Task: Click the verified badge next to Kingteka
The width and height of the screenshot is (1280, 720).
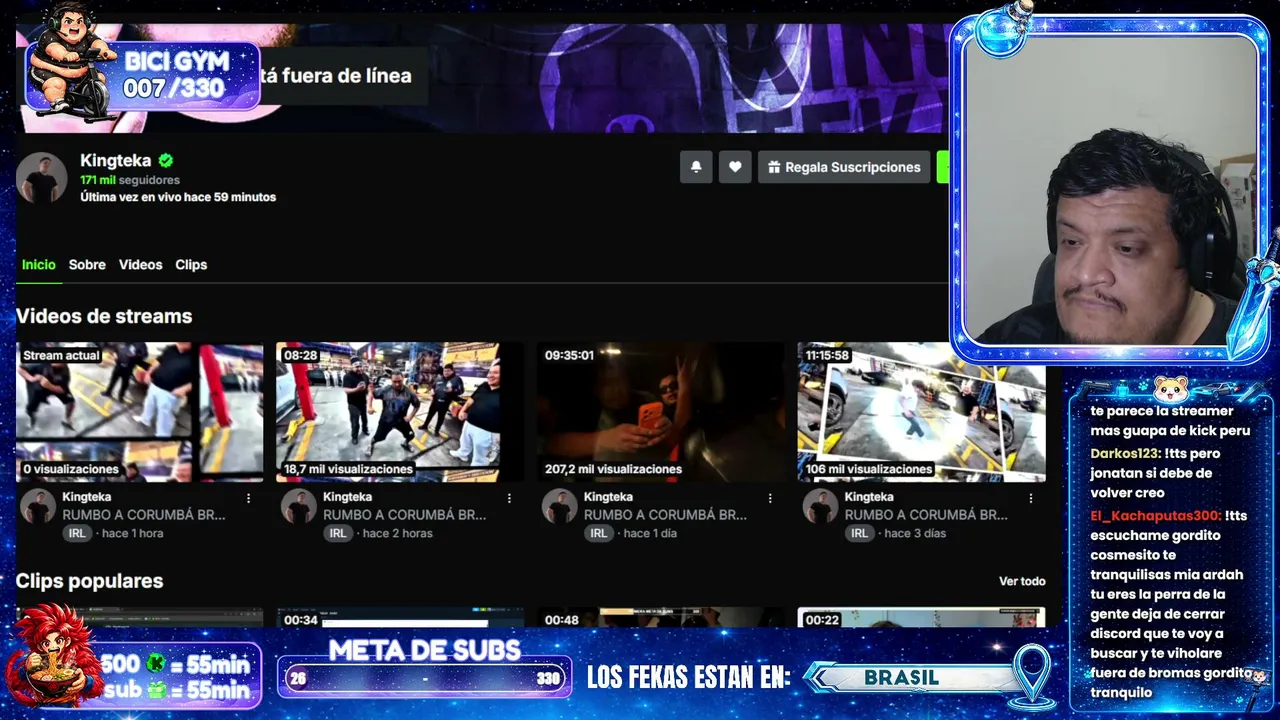Action: pyautogui.click(x=166, y=160)
